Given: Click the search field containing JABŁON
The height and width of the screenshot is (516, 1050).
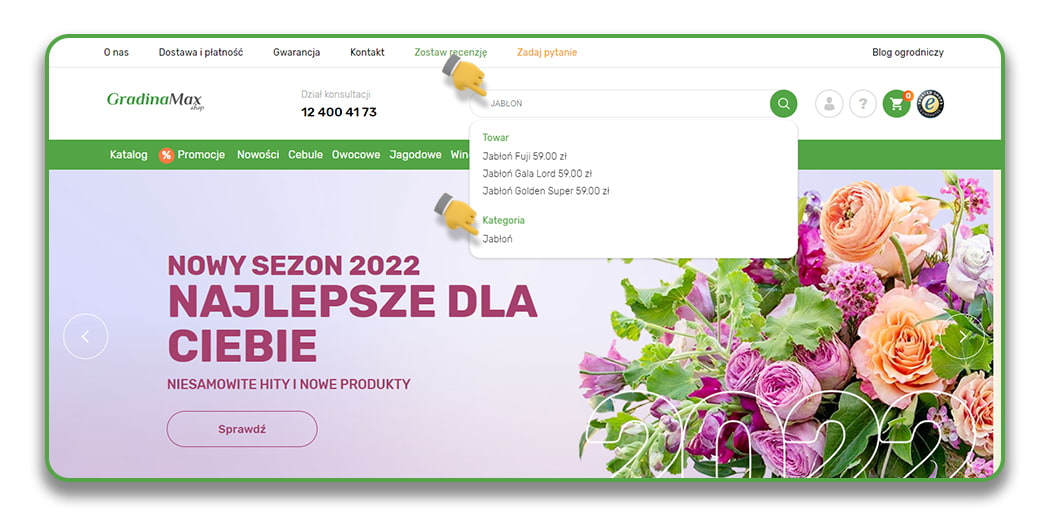Looking at the screenshot, I should click(x=619, y=104).
